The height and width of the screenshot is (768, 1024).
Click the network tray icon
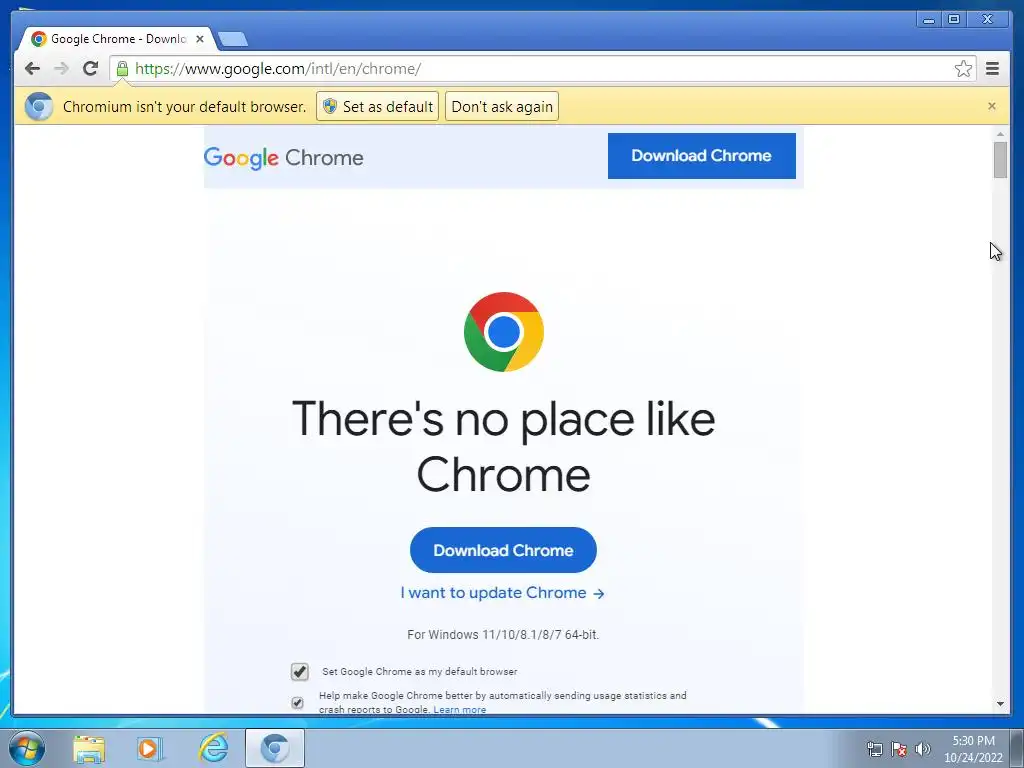874,749
